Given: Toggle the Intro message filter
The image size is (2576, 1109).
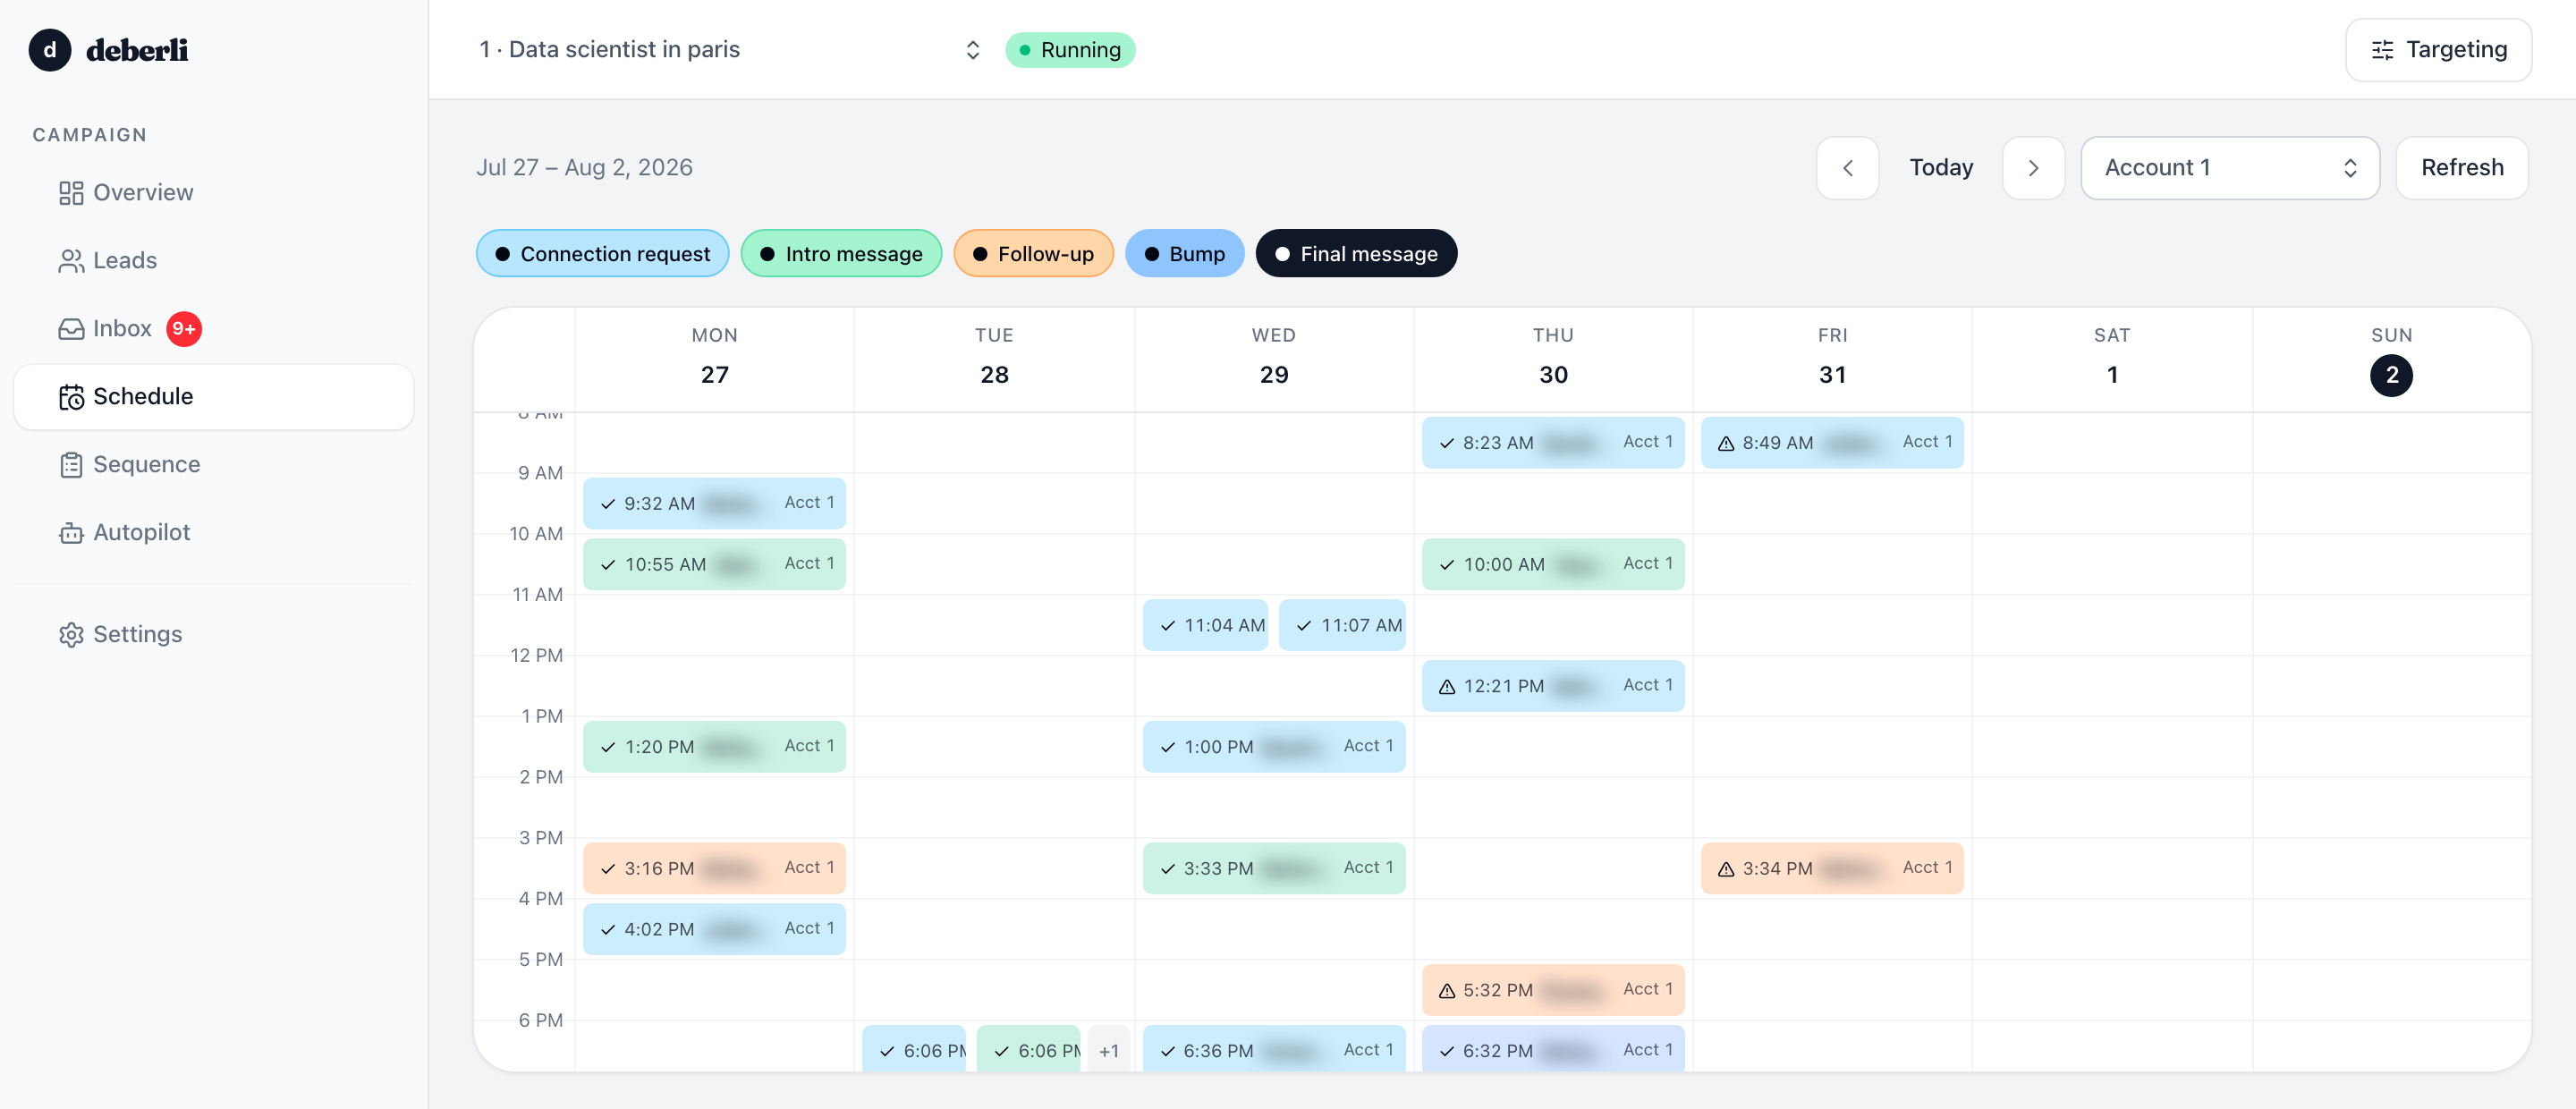Looking at the screenshot, I should pos(841,254).
